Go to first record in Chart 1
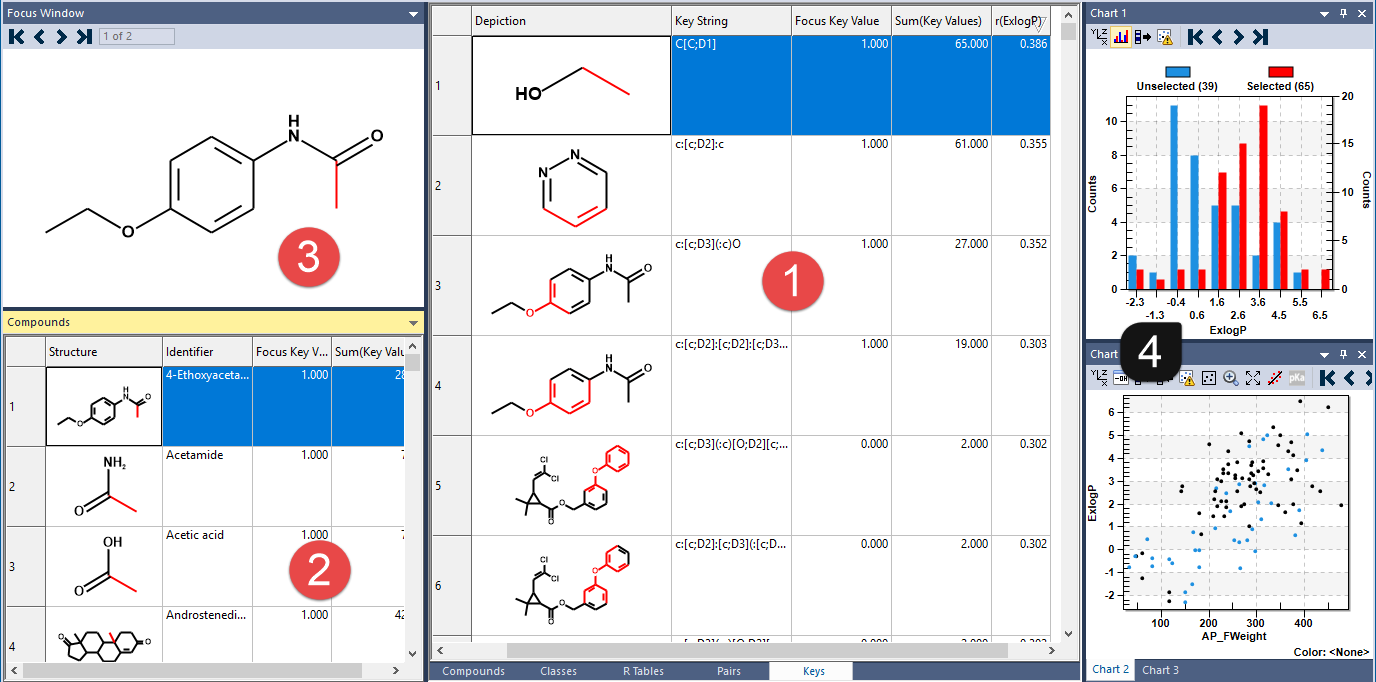The width and height of the screenshot is (1376, 682). click(1195, 37)
